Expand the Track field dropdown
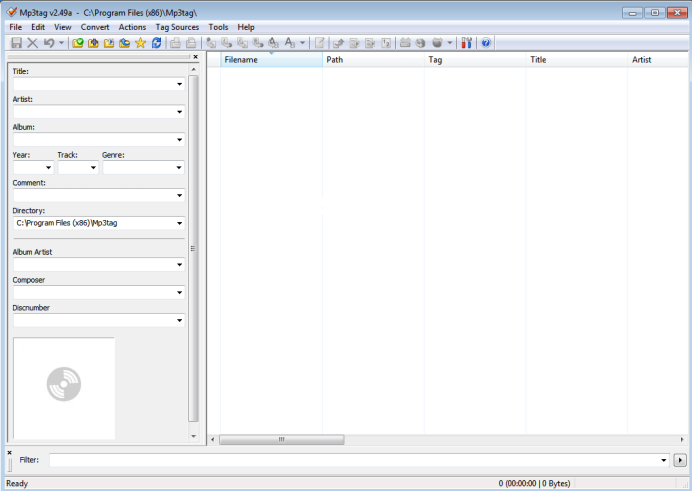Image resolution: width=692 pixels, height=491 pixels. click(x=93, y=168)
